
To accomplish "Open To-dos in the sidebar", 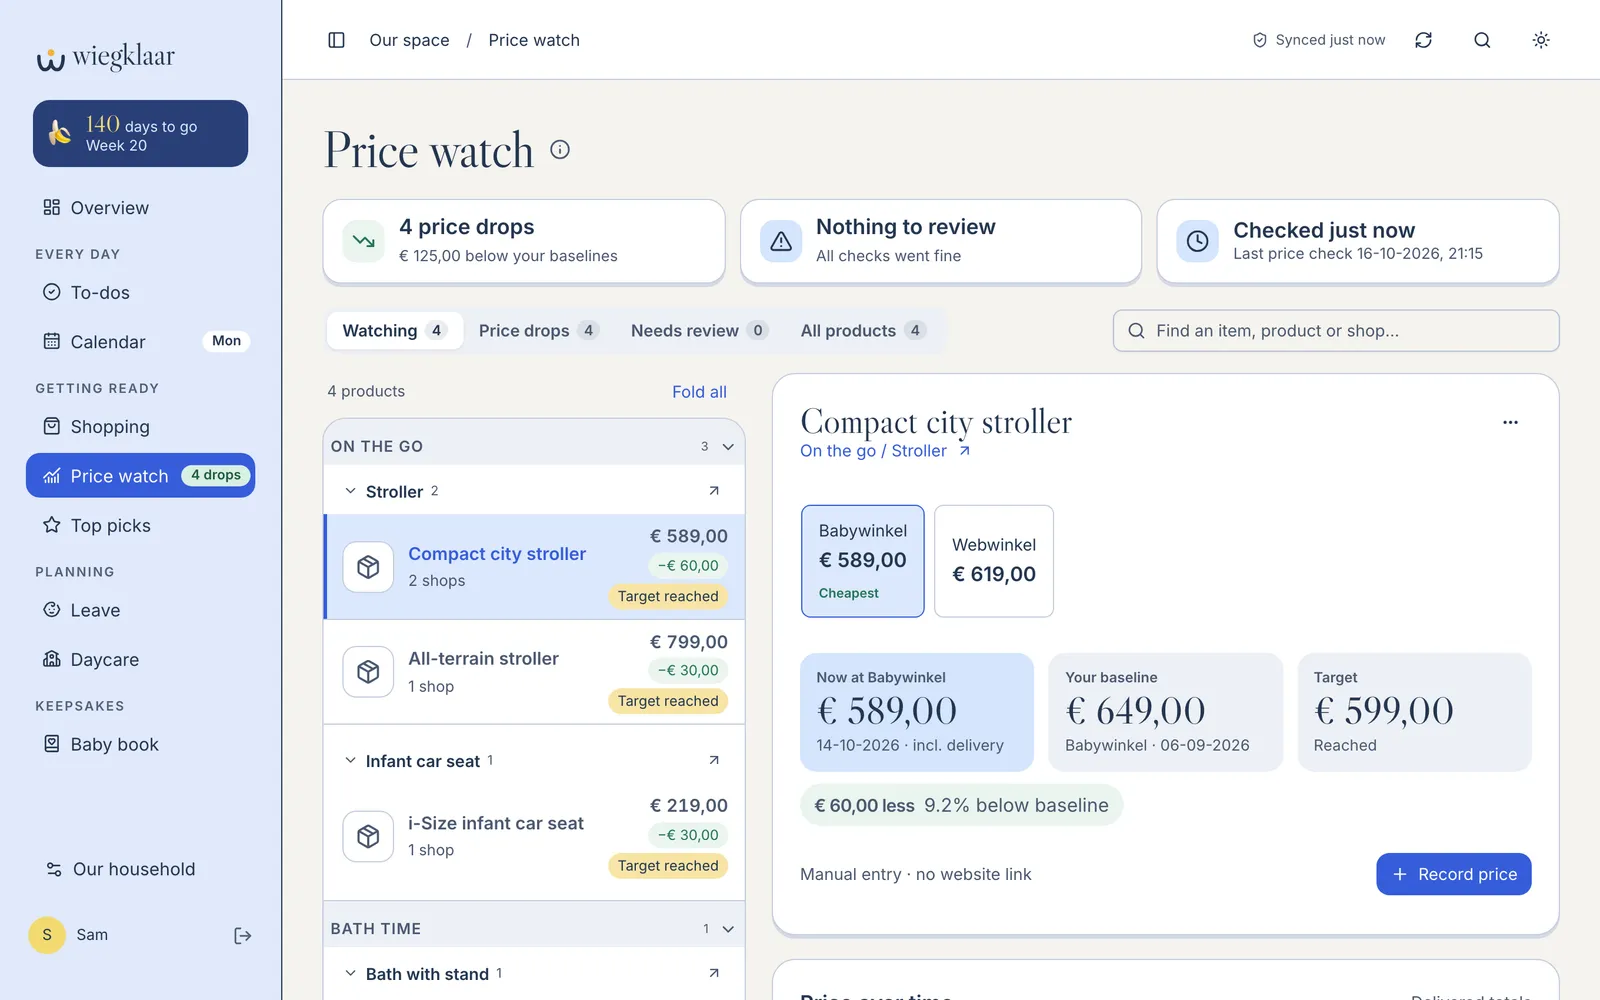I will 140,293.
